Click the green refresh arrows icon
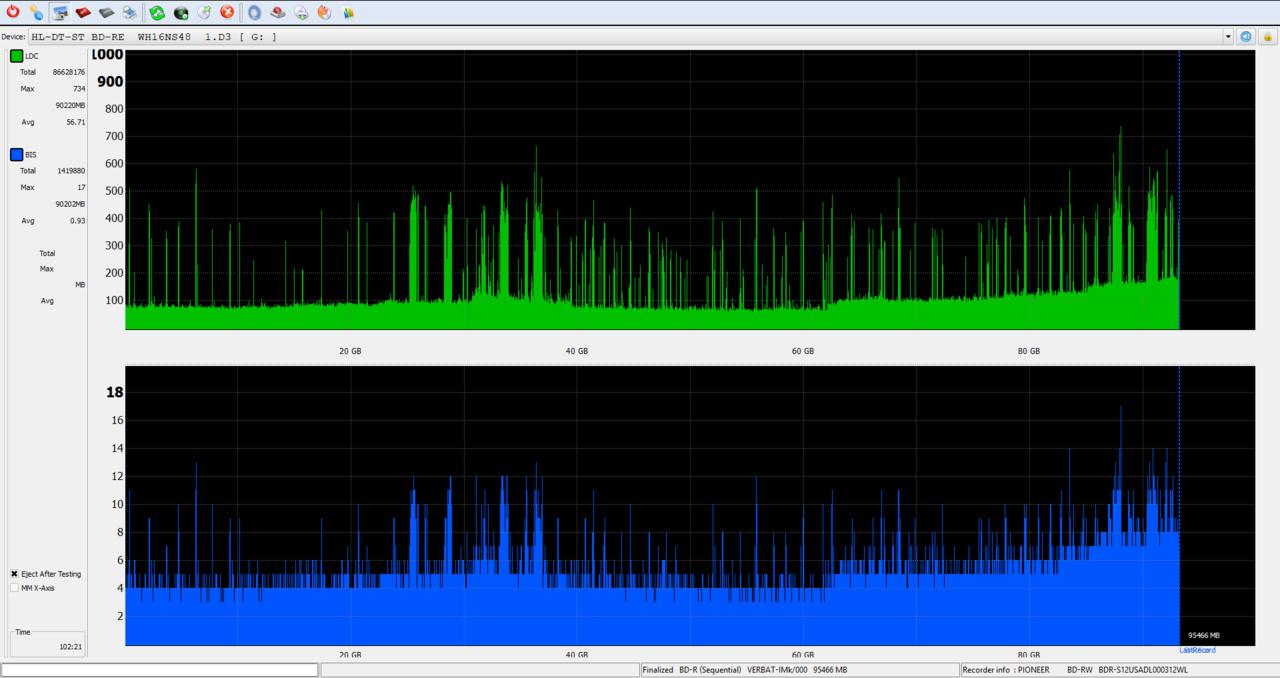Viewport: 1280px width, 678px height. (x=157, y=12)
